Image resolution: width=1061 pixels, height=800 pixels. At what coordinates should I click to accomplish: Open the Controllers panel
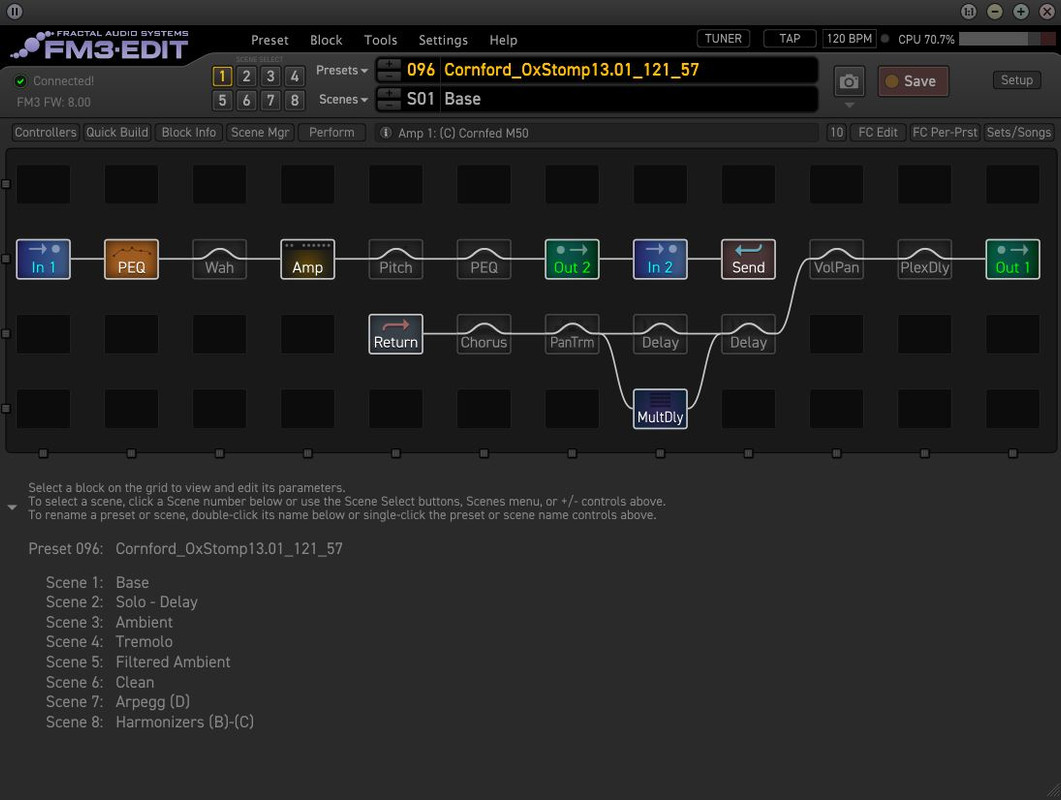point(45,133)
